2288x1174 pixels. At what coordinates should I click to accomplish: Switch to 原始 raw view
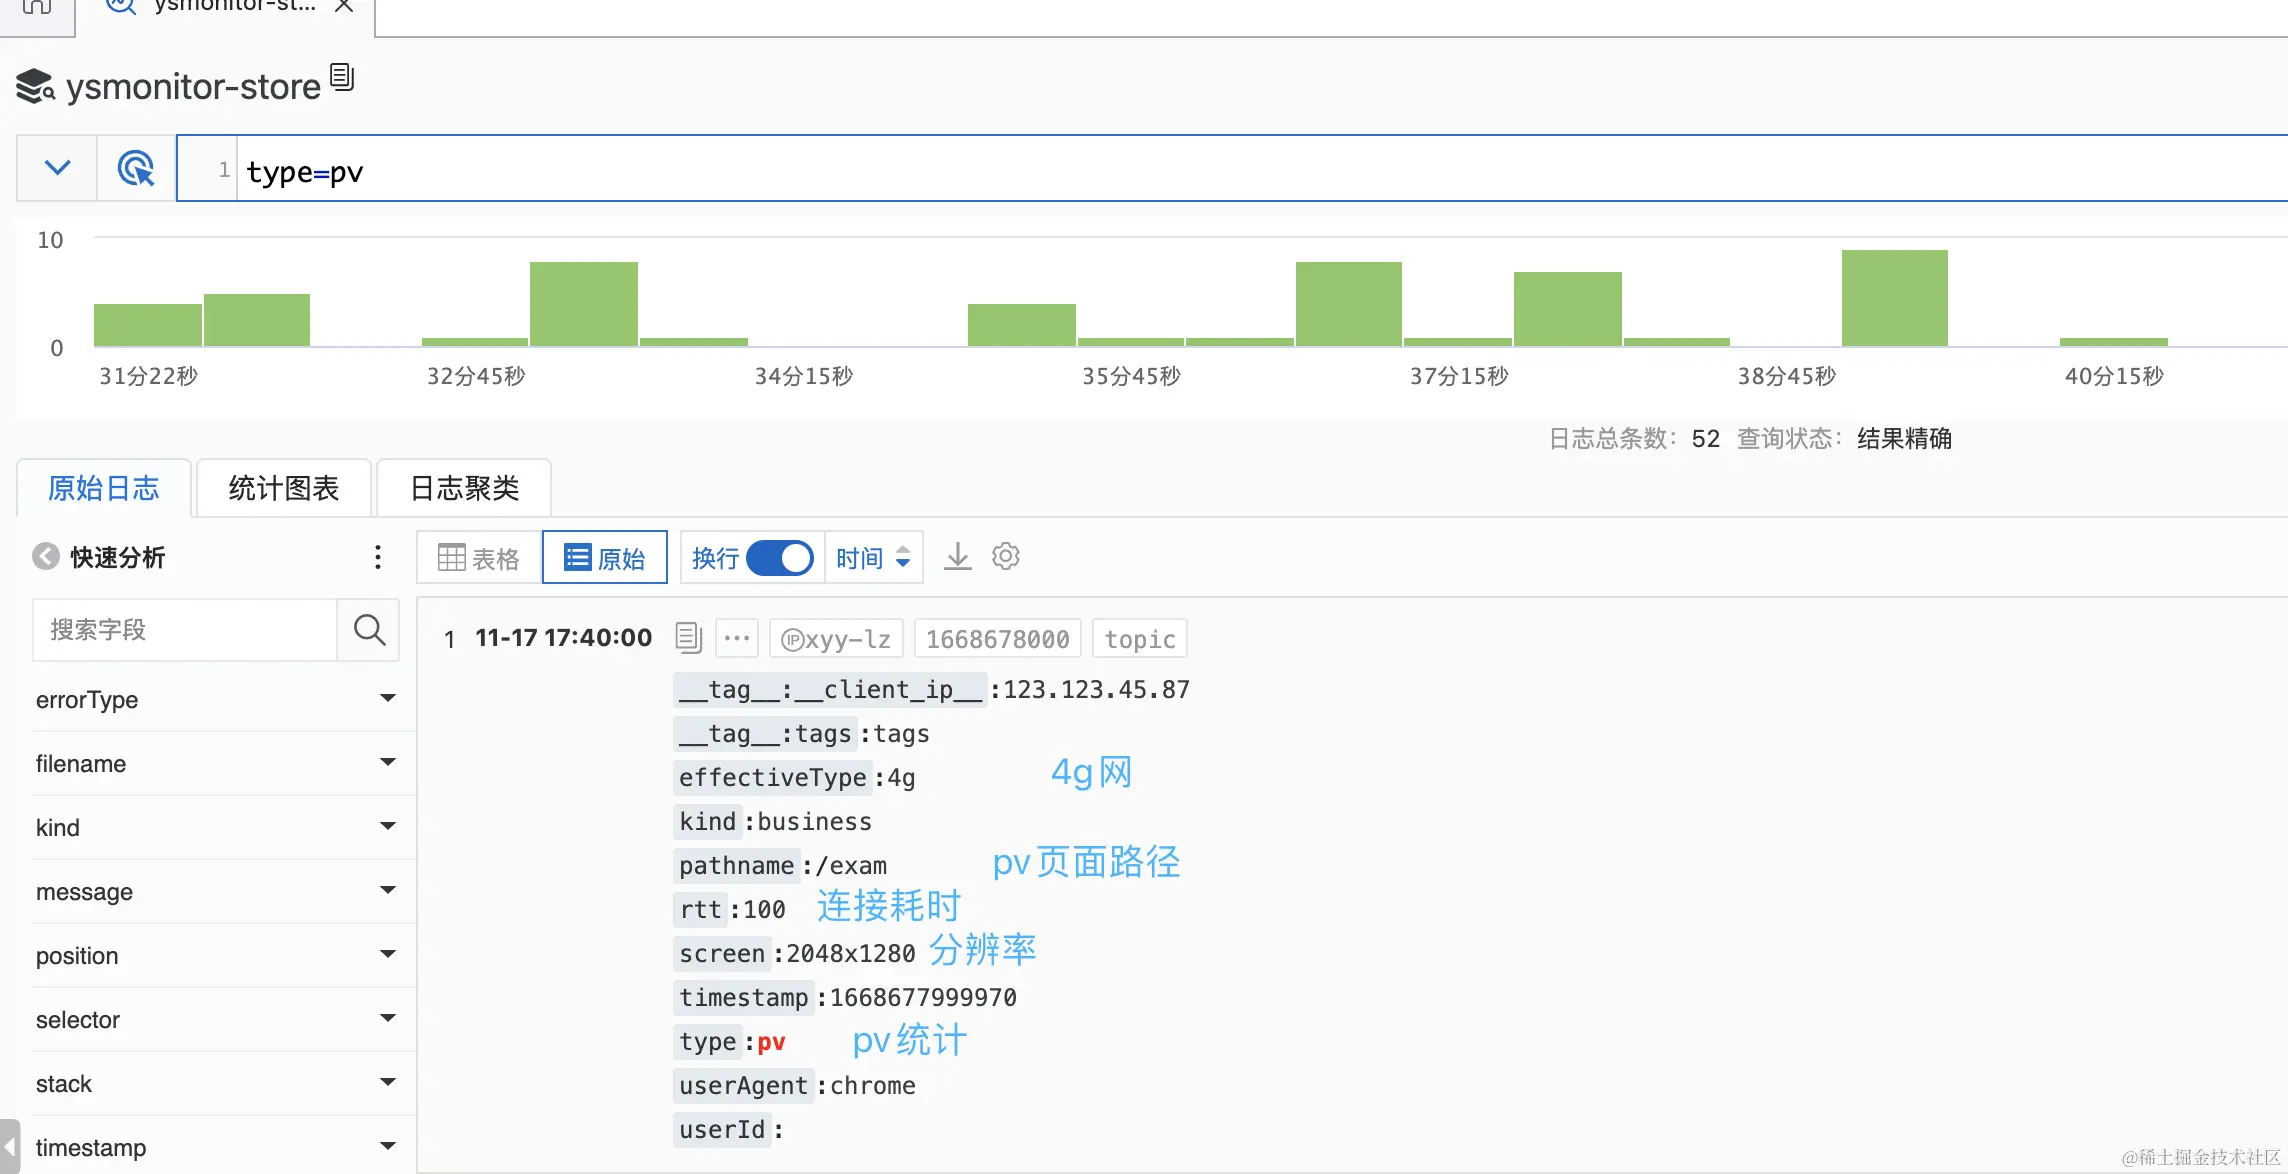[604, 558]
